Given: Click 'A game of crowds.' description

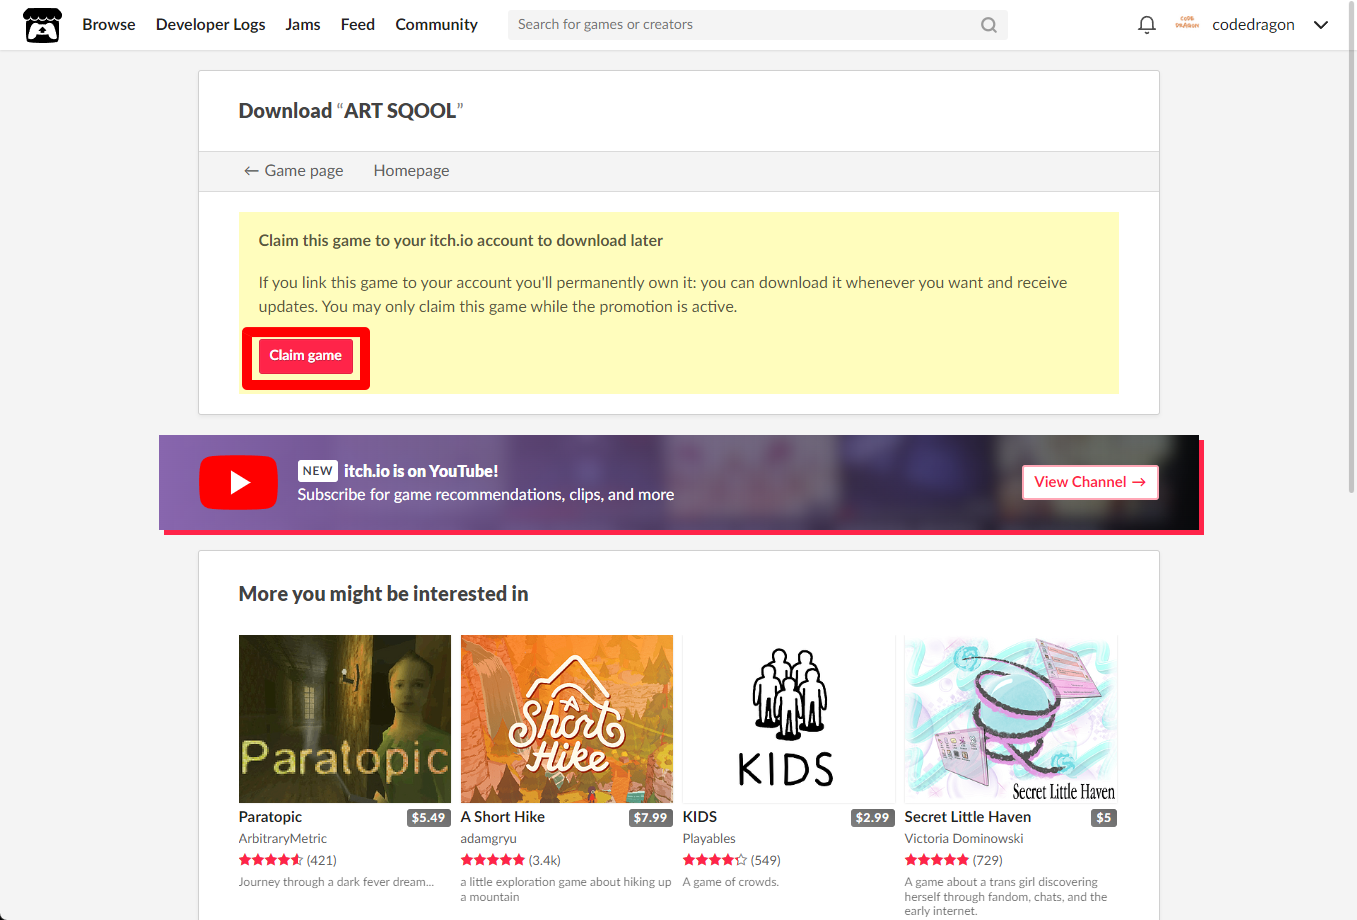Looking at the screenshot, I should pos(731,882).
